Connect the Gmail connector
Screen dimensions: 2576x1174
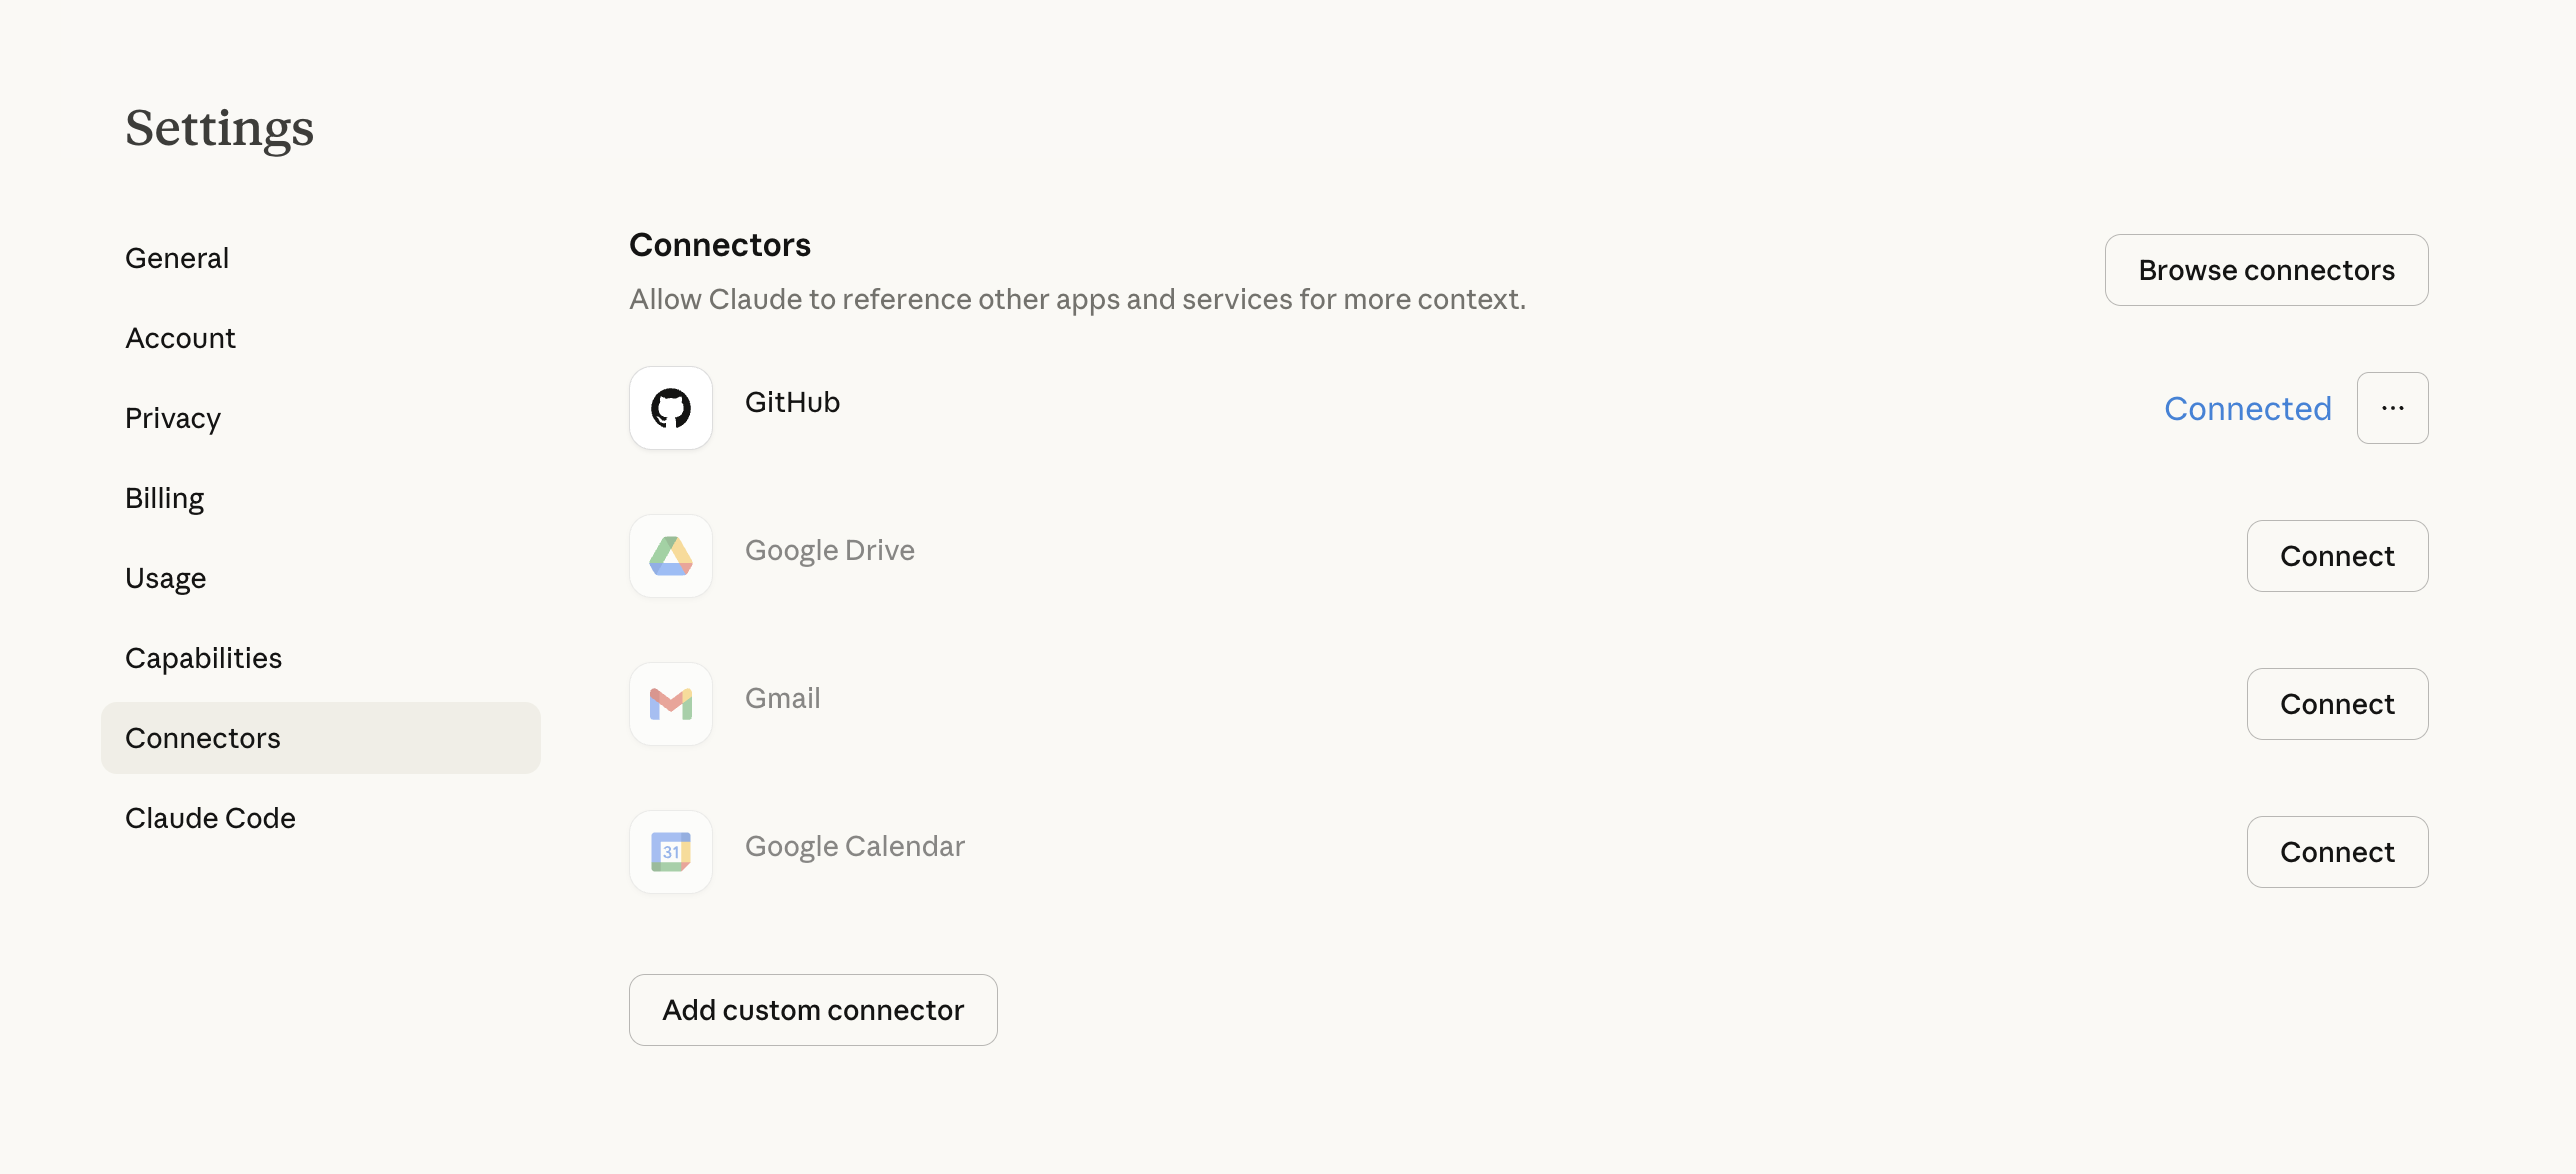[x=2336, y=704]
